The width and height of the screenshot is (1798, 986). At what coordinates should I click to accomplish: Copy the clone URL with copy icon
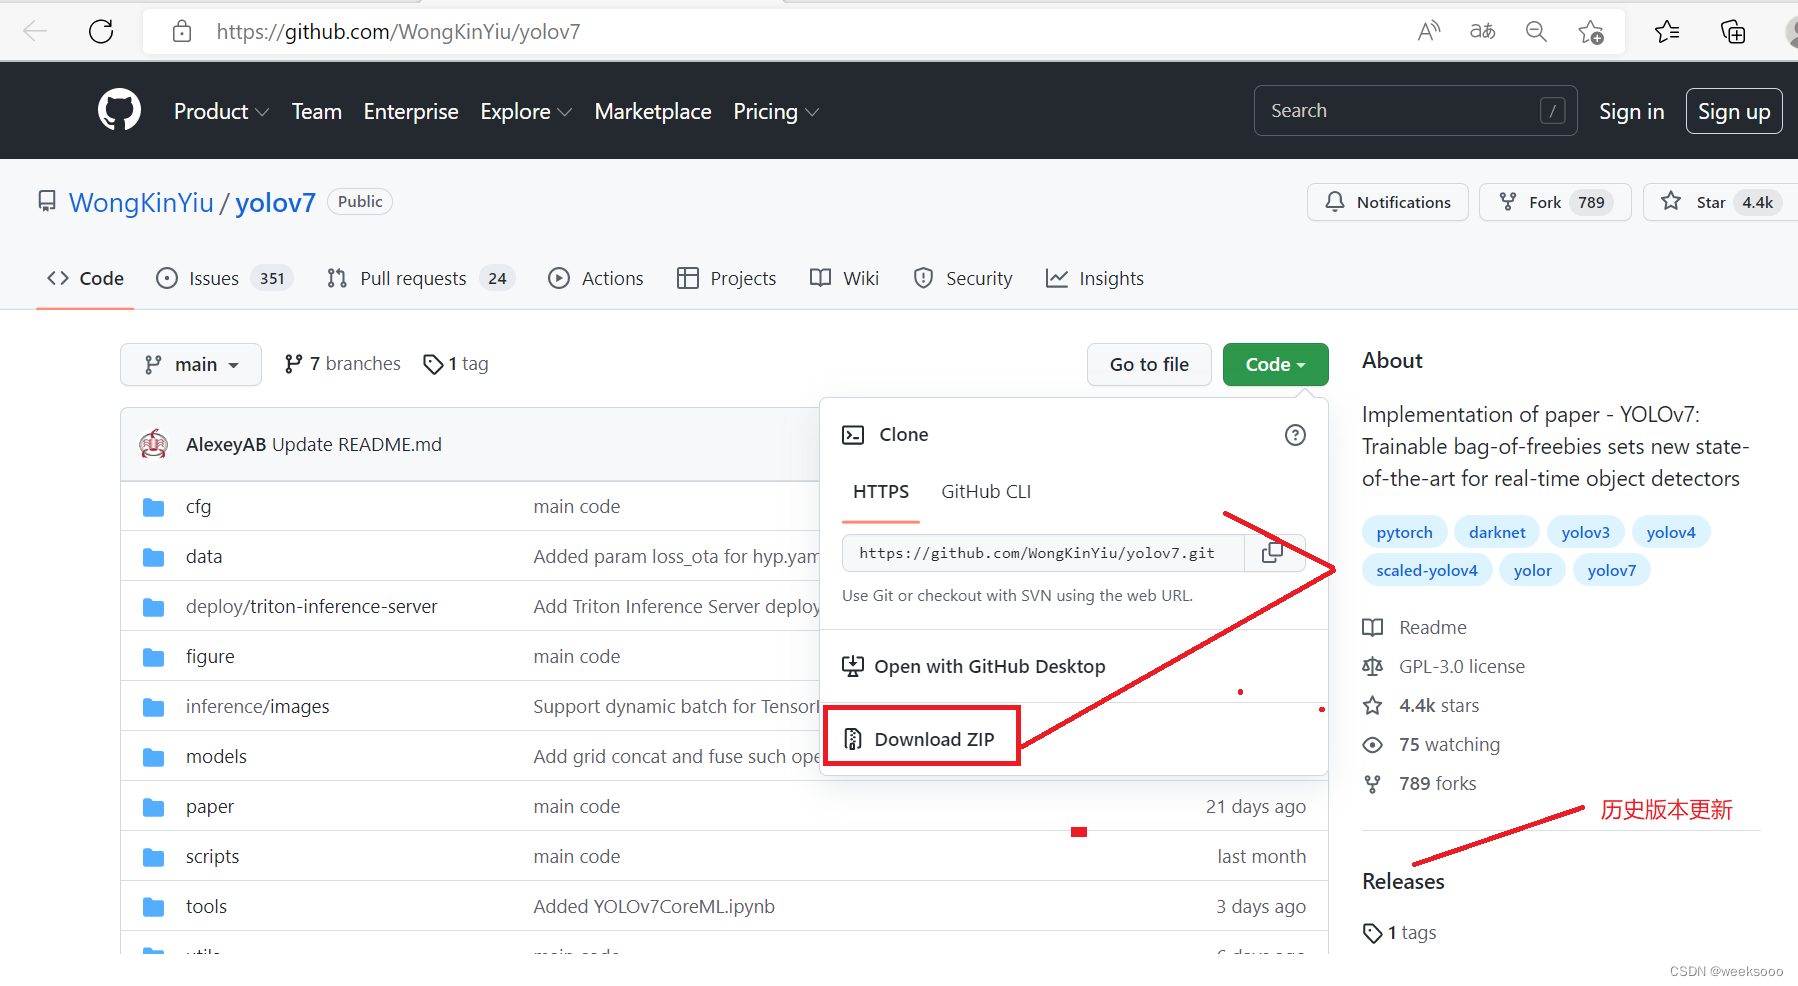click(1273, 552)
